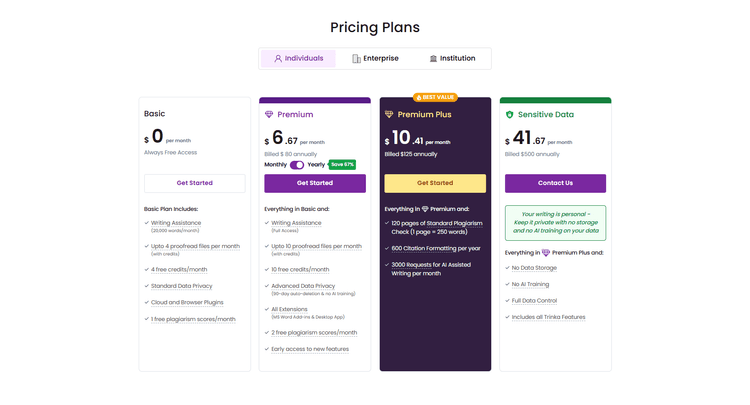
Task: Click the Enterprise tab building icon
Action: click(356, 59)
